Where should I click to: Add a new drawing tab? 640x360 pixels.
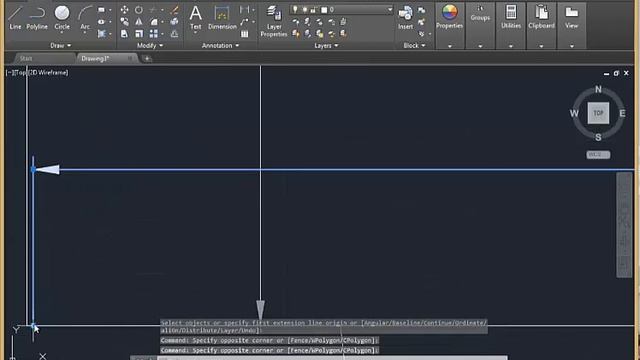point(147,59)
